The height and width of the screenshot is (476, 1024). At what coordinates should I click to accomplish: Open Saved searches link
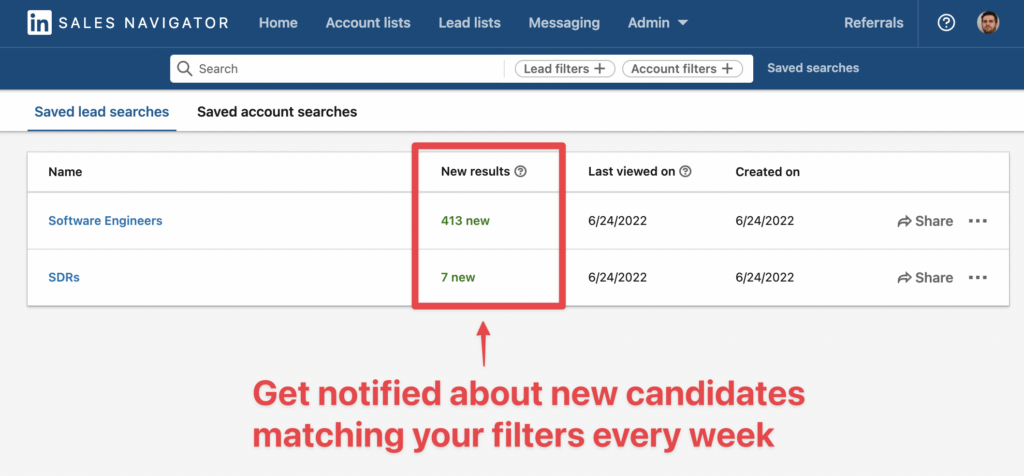click(813, 68)
